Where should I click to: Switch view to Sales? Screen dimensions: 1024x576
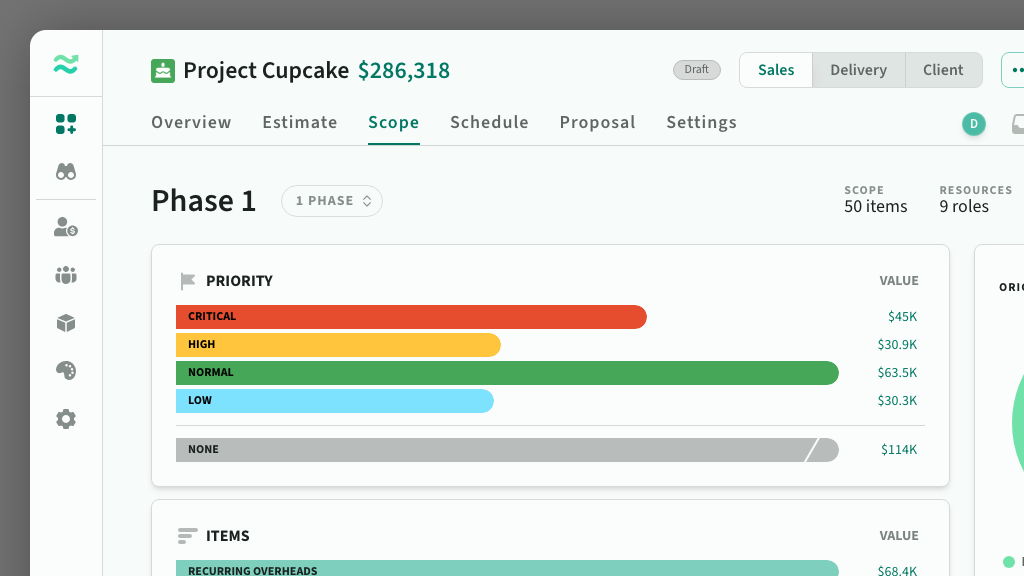[x=776, y=70]
